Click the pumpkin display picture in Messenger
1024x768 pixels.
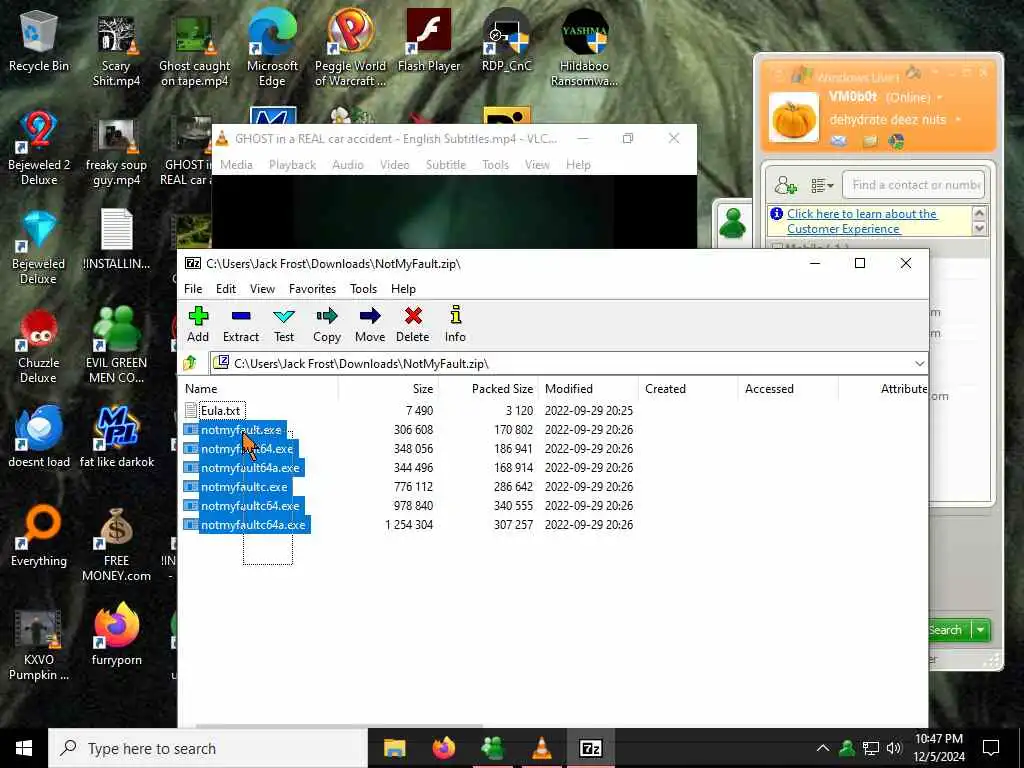[793, 118]
